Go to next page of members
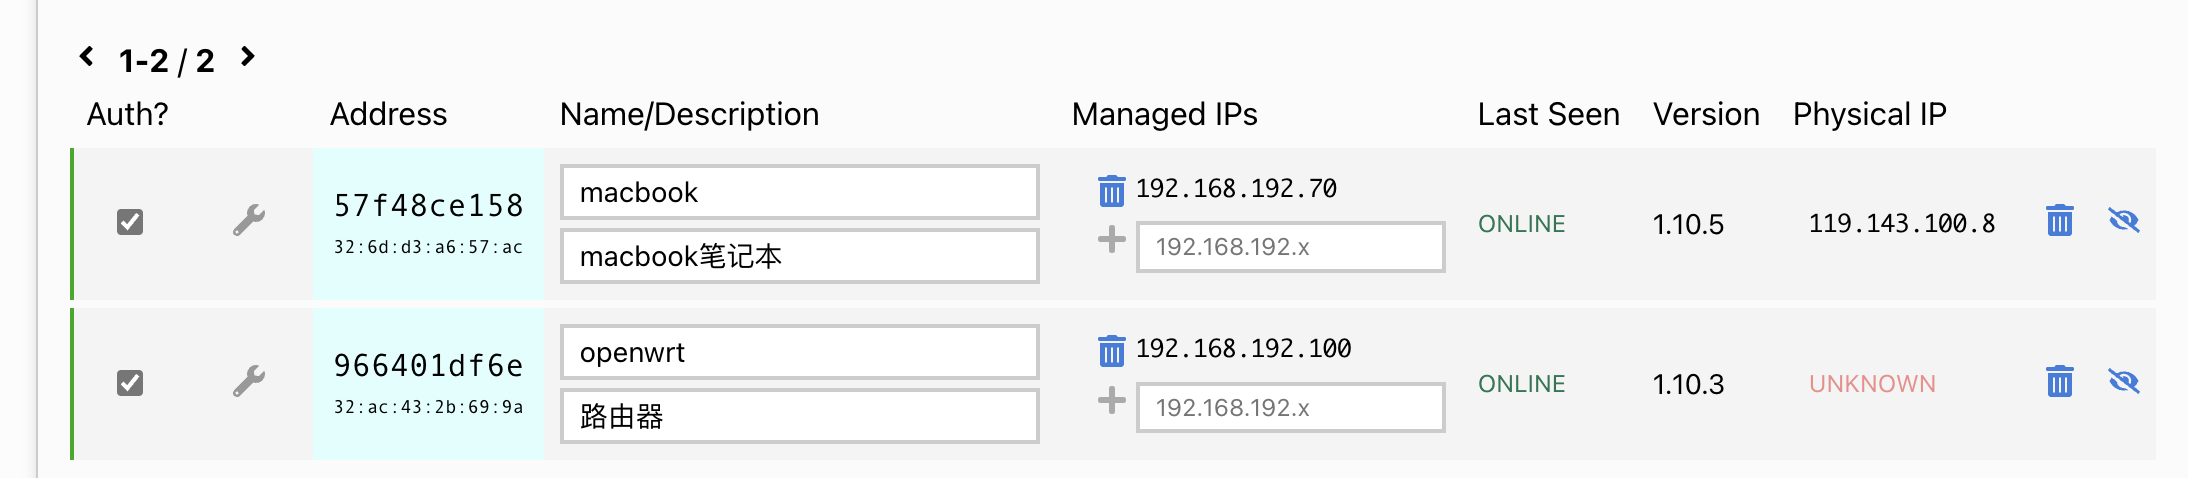Viewport: 2188px width, 478px height. [248, 56]
